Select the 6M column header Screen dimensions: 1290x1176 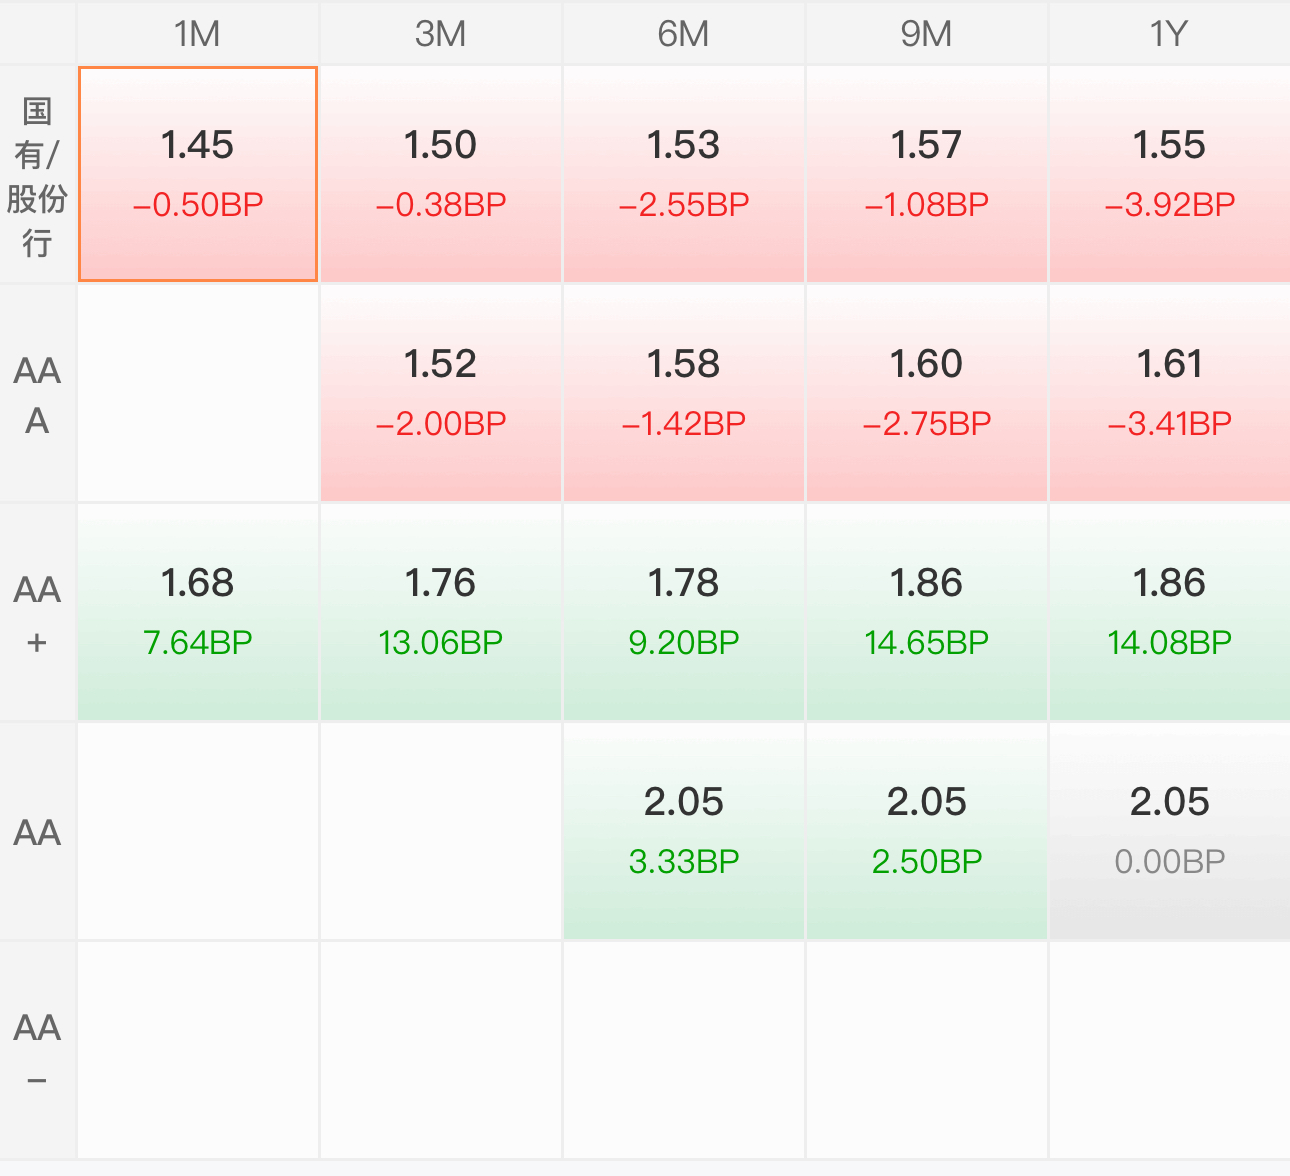coord(684,34)
